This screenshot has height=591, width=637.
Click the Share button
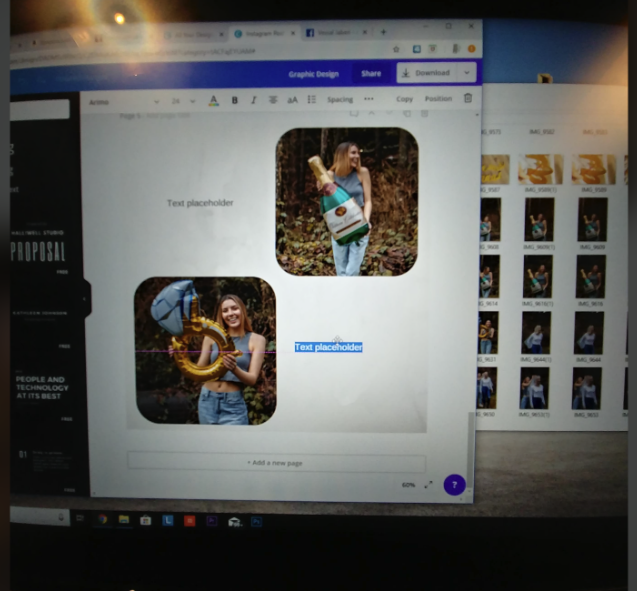pyautogui.click(x=371, y=74)
